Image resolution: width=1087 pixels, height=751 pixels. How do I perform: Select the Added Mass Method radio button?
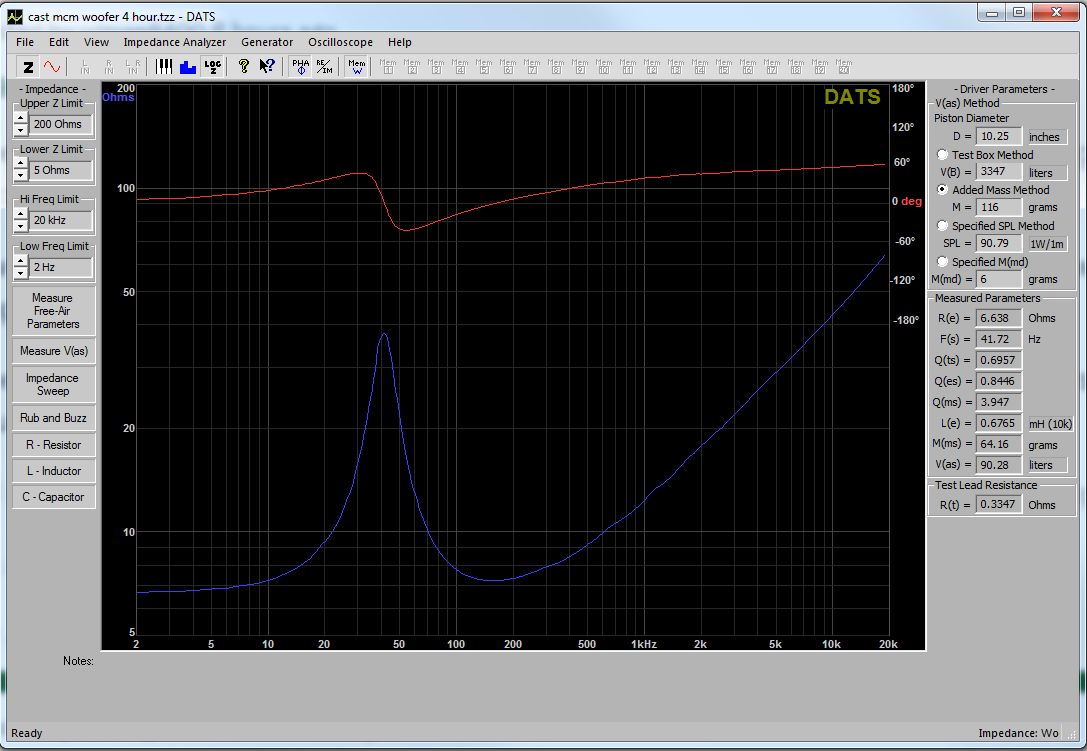point(943,189)
